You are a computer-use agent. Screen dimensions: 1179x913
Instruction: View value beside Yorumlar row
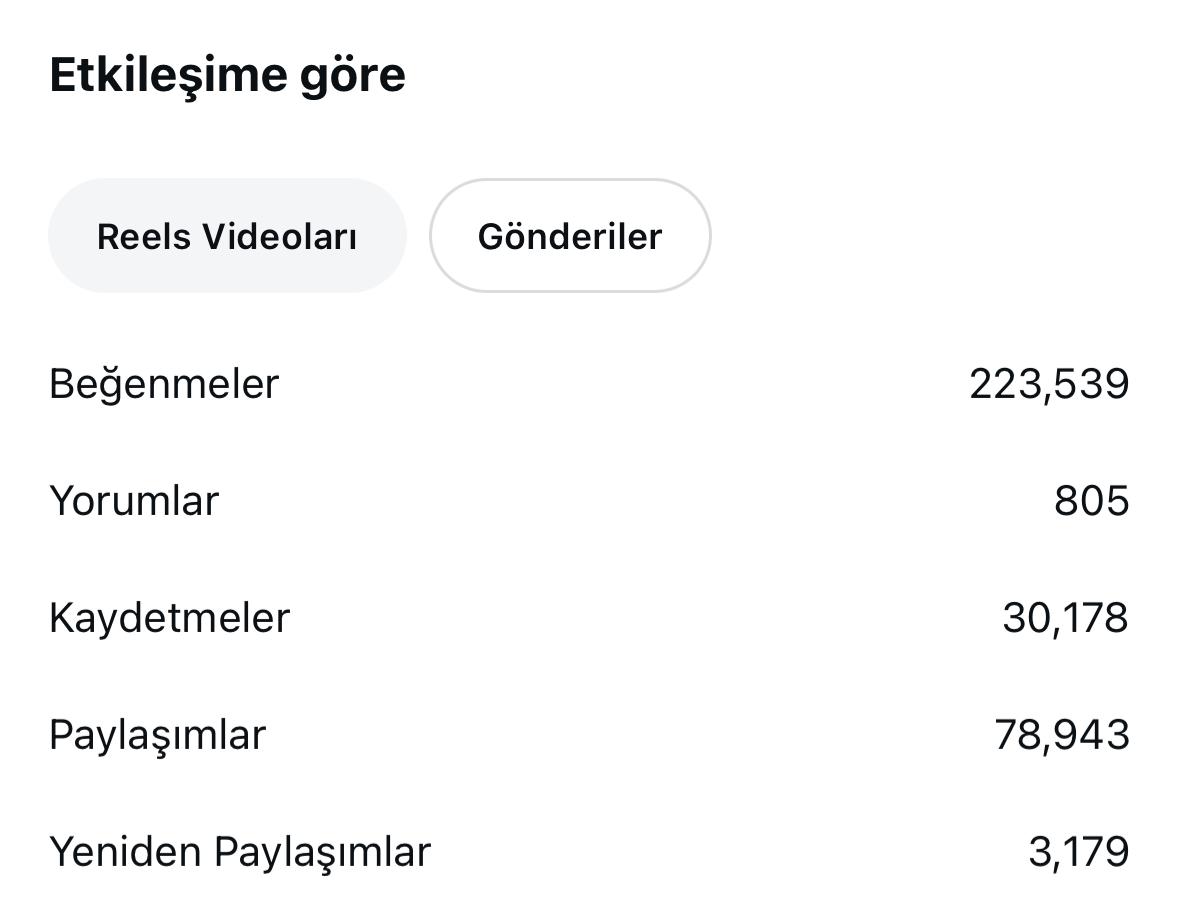(1091, 501)
